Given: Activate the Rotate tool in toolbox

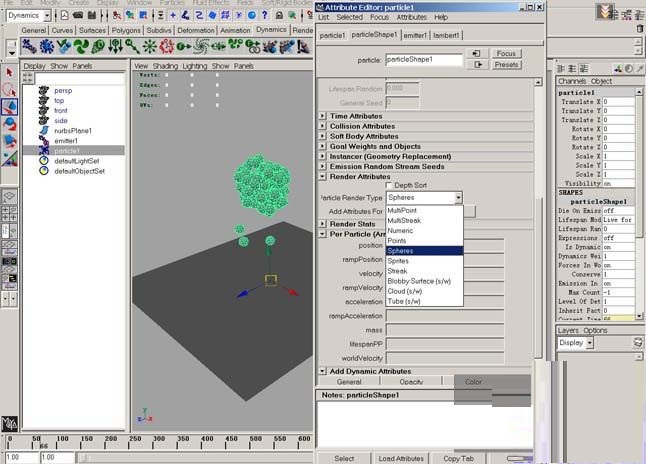Looking at the screenshot, I should click(x=9, y=124).
